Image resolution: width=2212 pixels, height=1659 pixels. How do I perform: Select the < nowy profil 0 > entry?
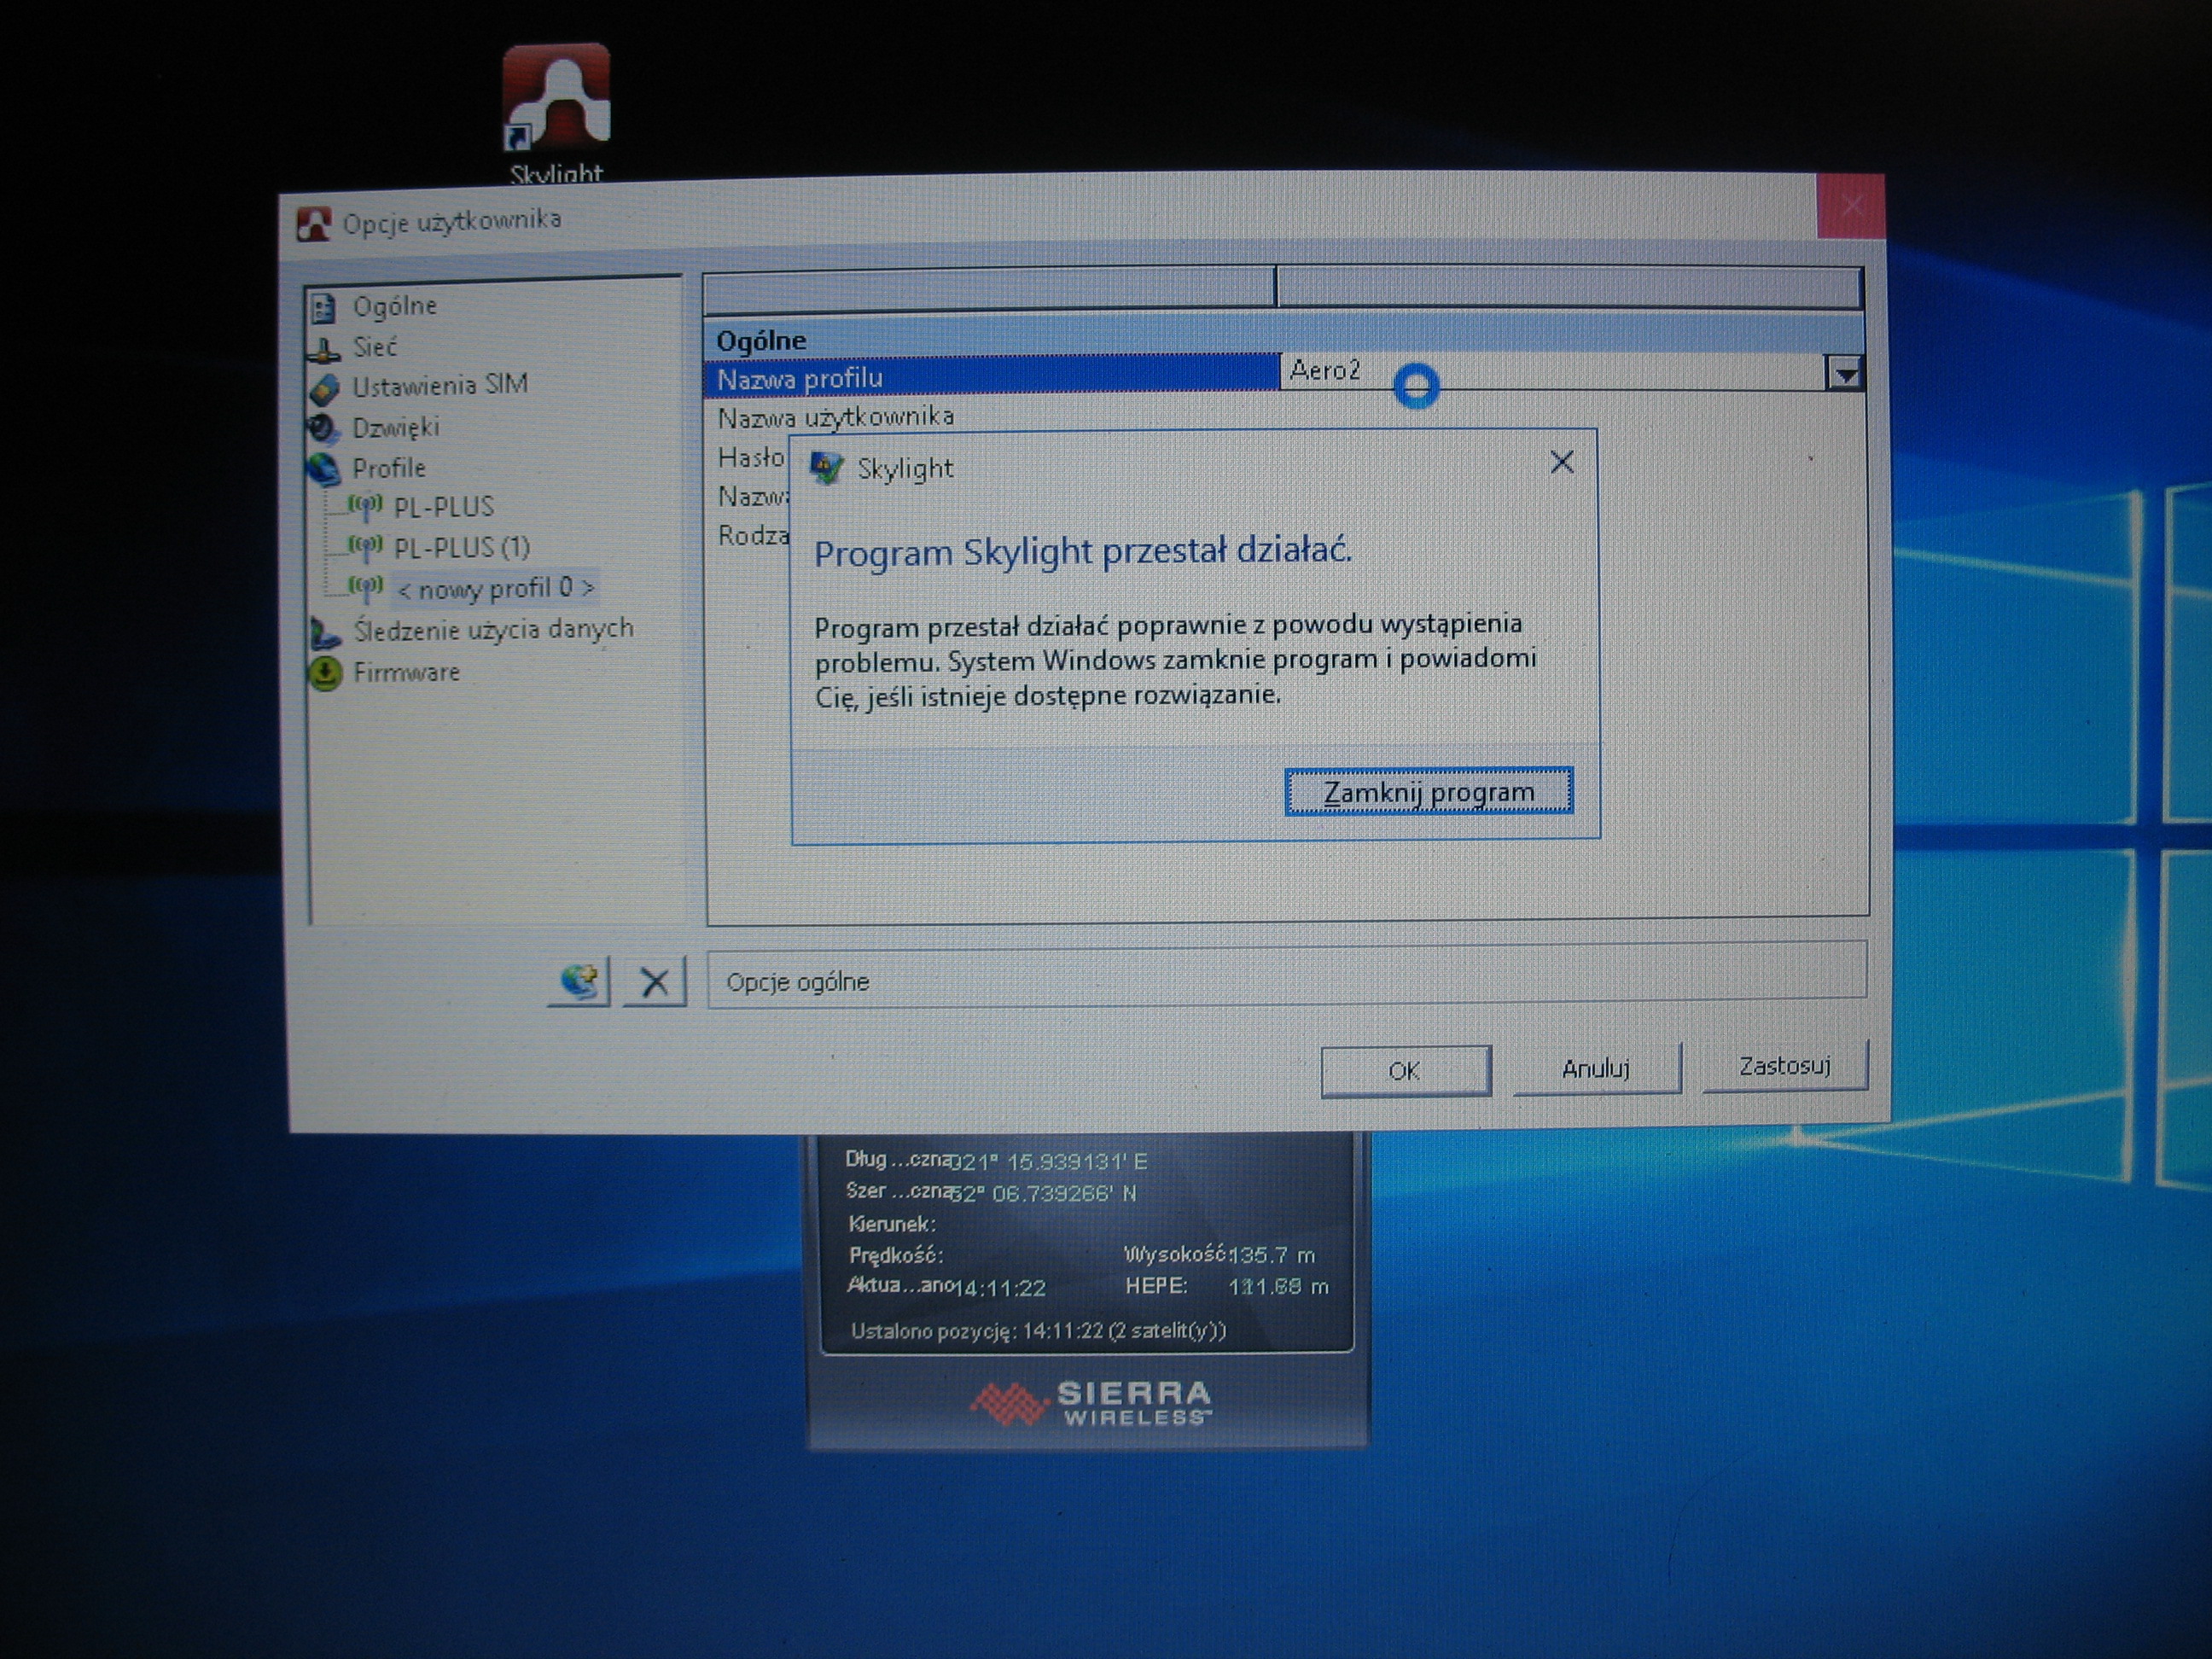coord(496,588)
